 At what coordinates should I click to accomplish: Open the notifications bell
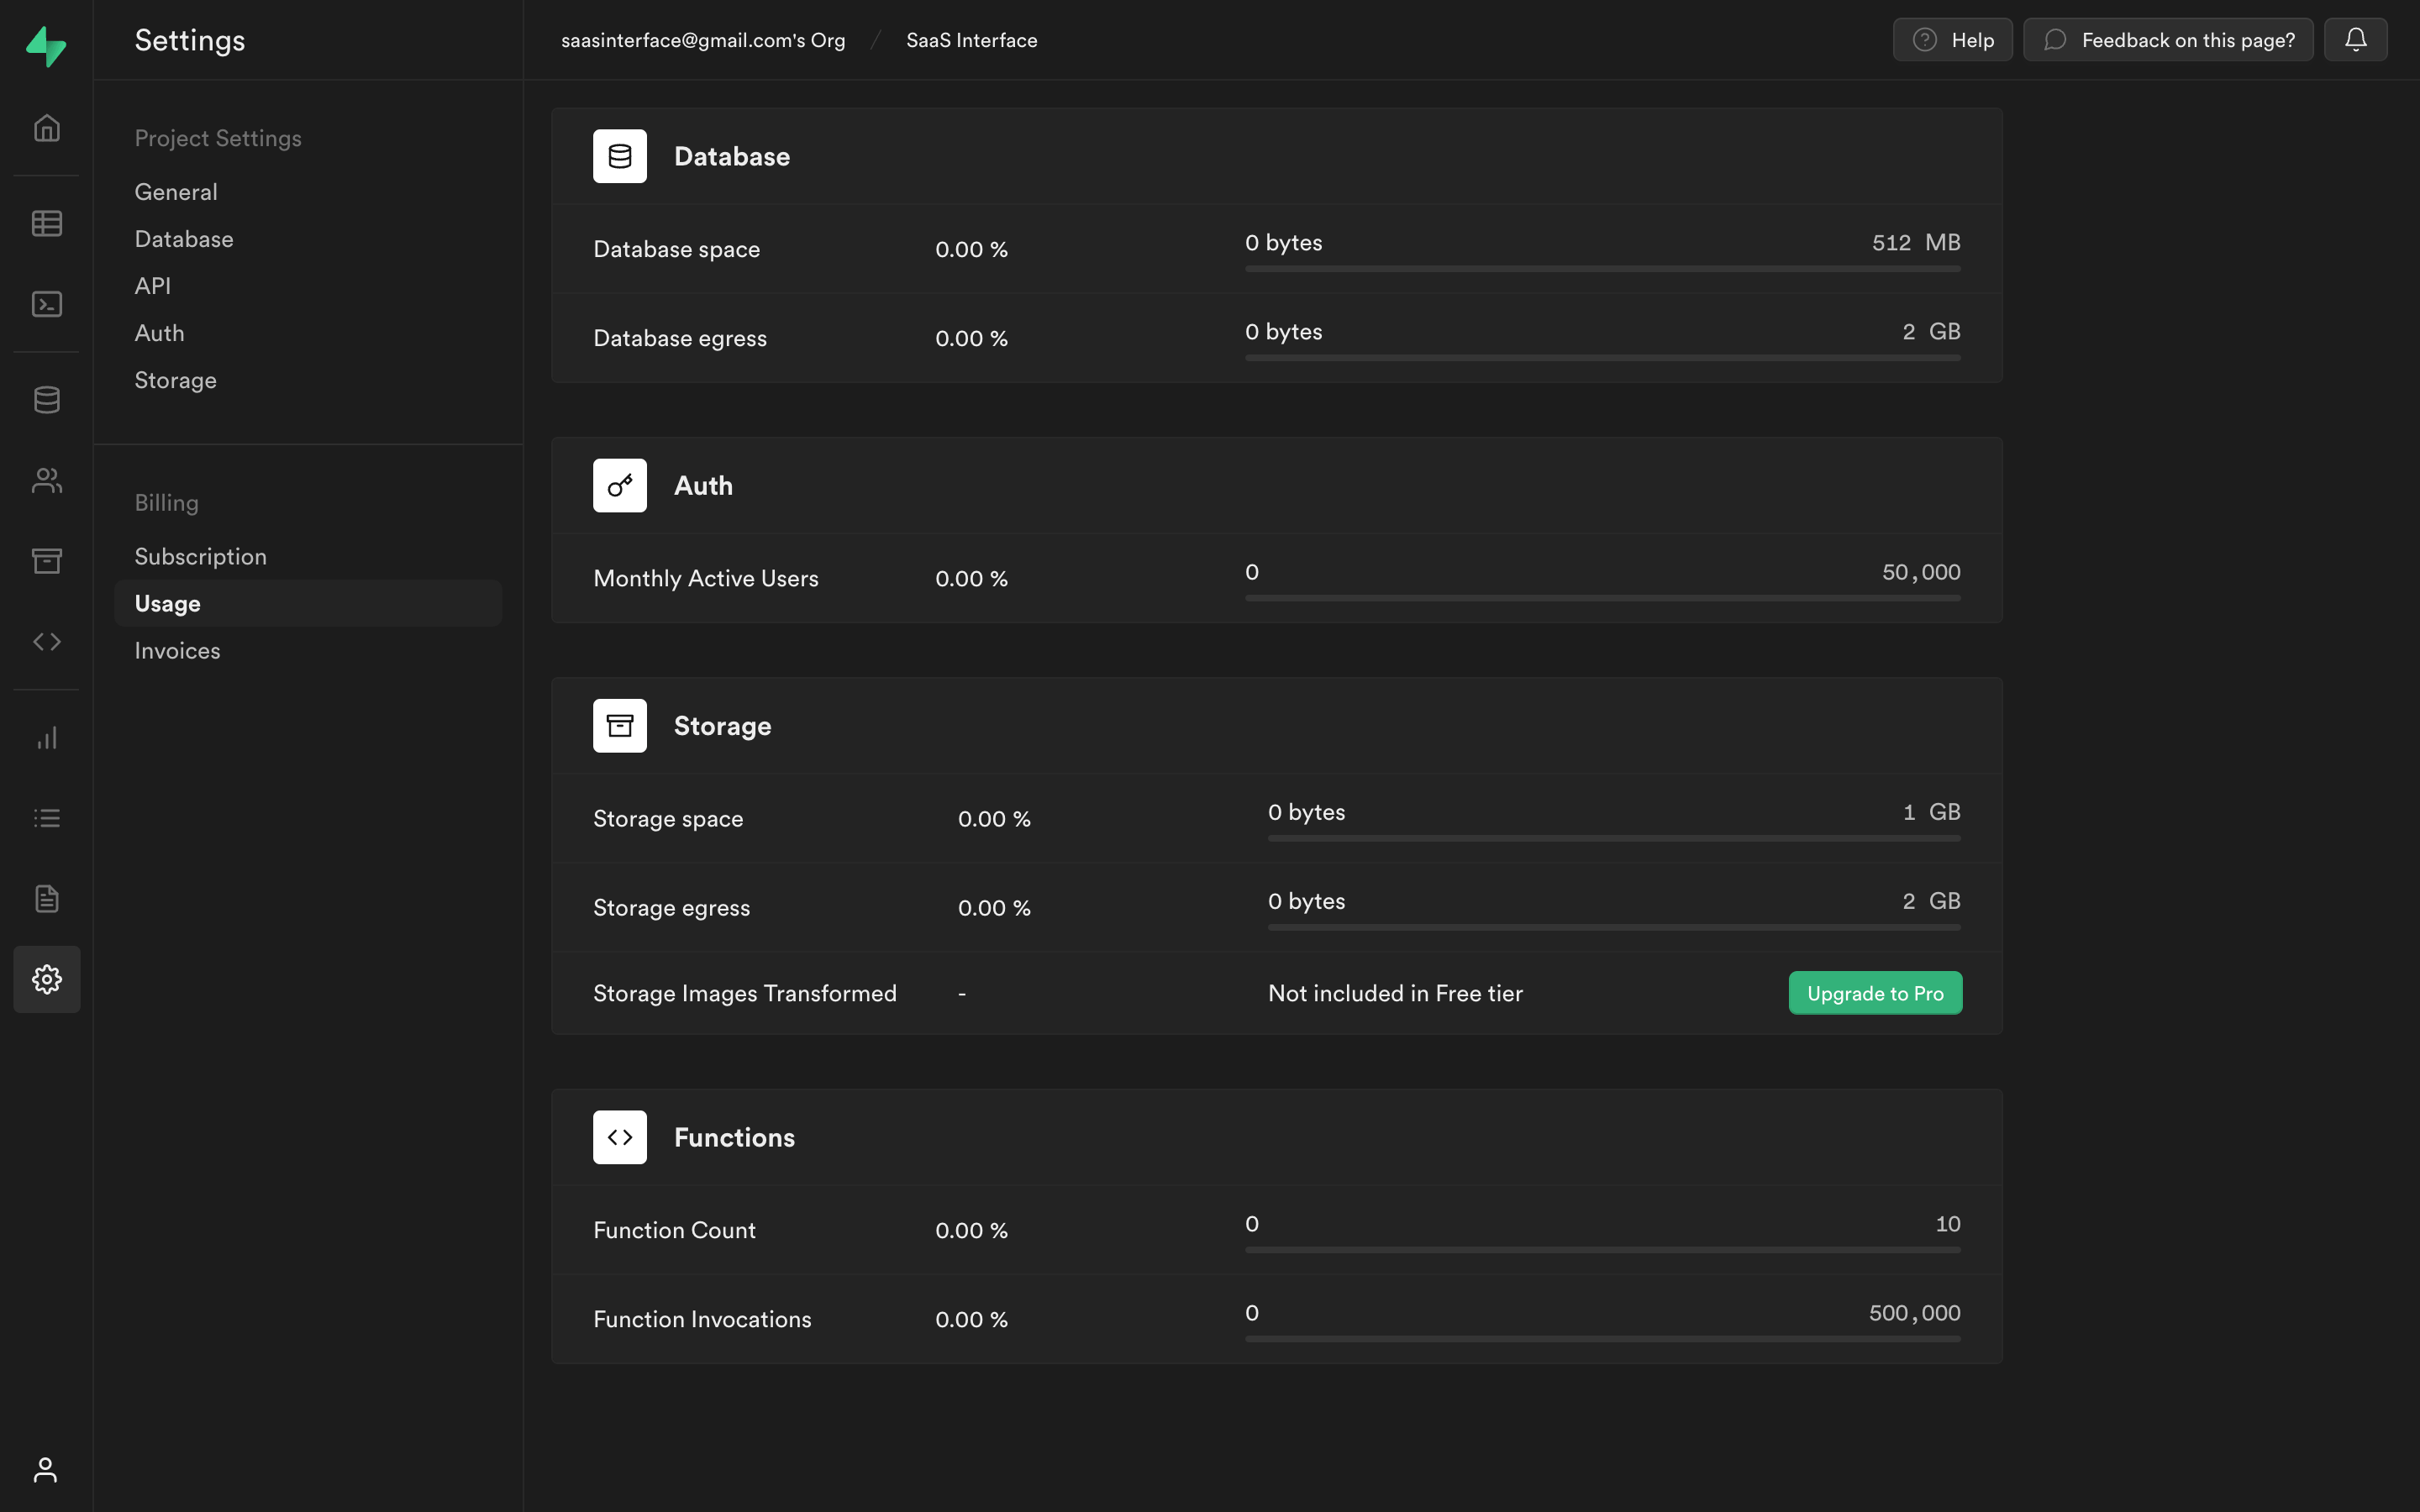pyautogui.click(x=2356, y=39)
